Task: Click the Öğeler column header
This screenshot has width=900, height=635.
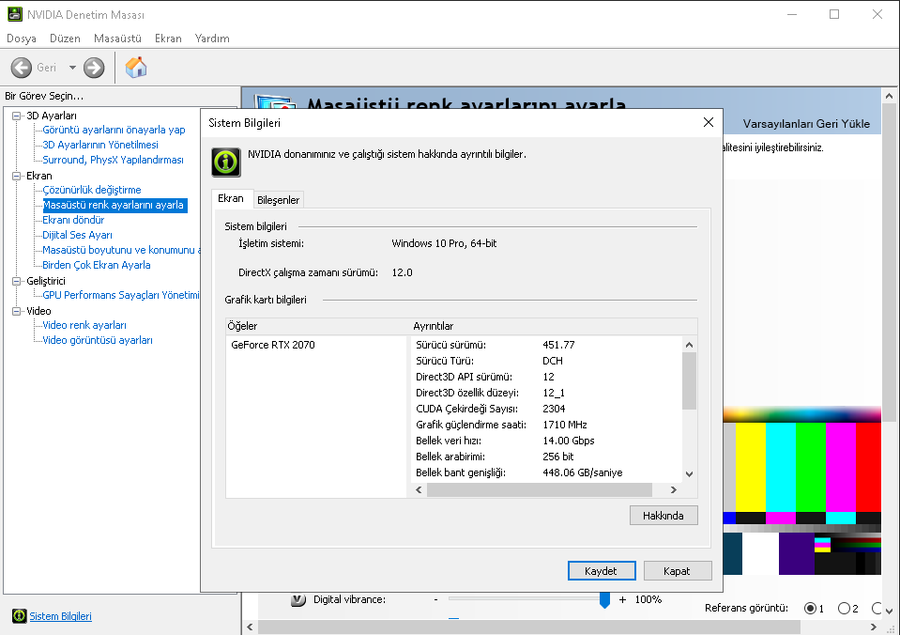Action: click(x=316, y=326)
